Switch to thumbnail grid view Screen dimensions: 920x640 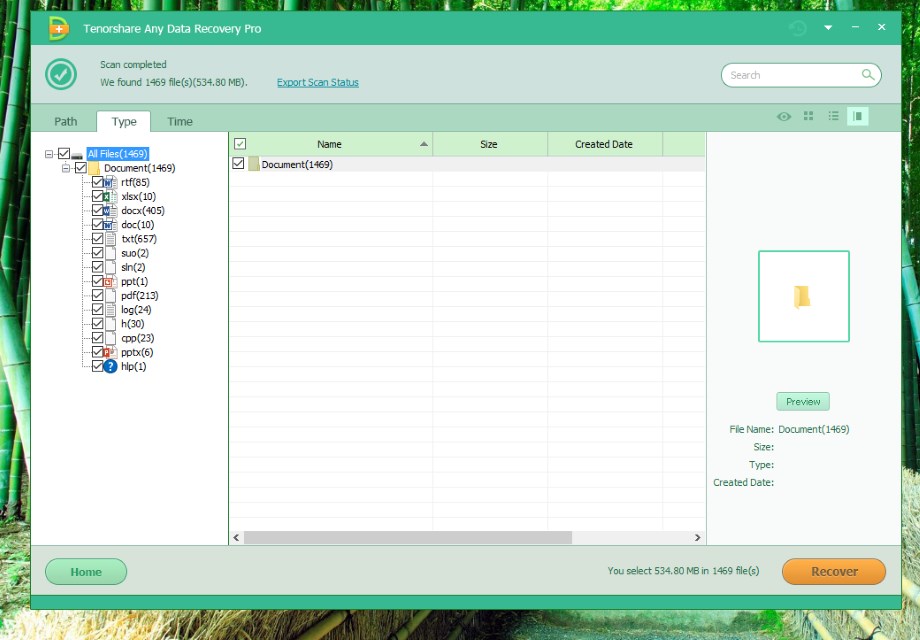point(809,117)
